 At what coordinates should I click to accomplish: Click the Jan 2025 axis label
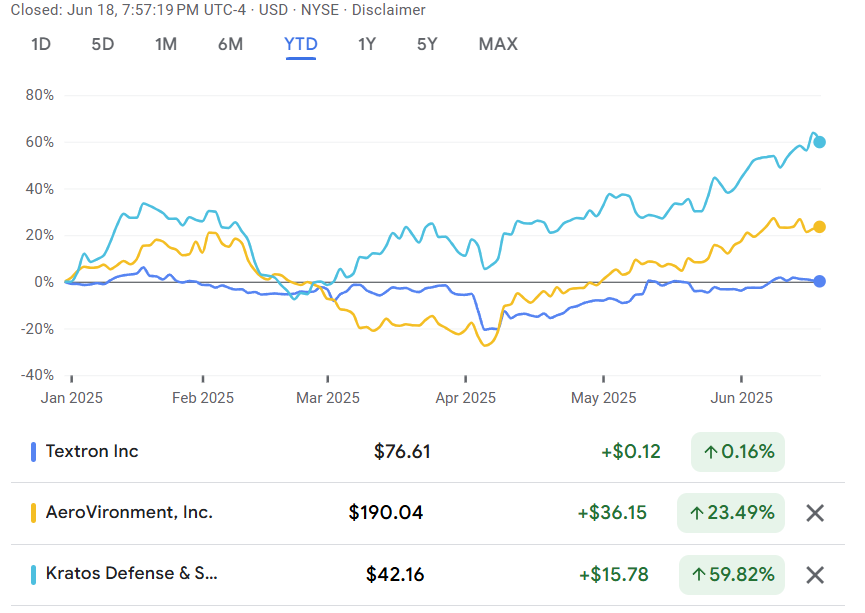(72, 398)
